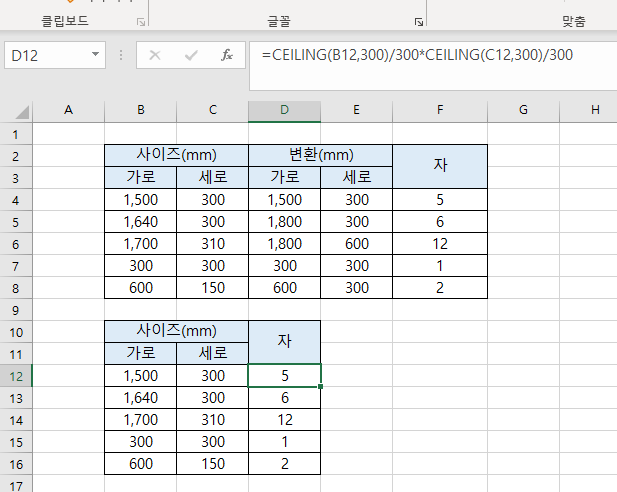This screenshot has width=617, height=492.
Task: Select cell B4 with value 1,500
Action: tap(140, 200)
